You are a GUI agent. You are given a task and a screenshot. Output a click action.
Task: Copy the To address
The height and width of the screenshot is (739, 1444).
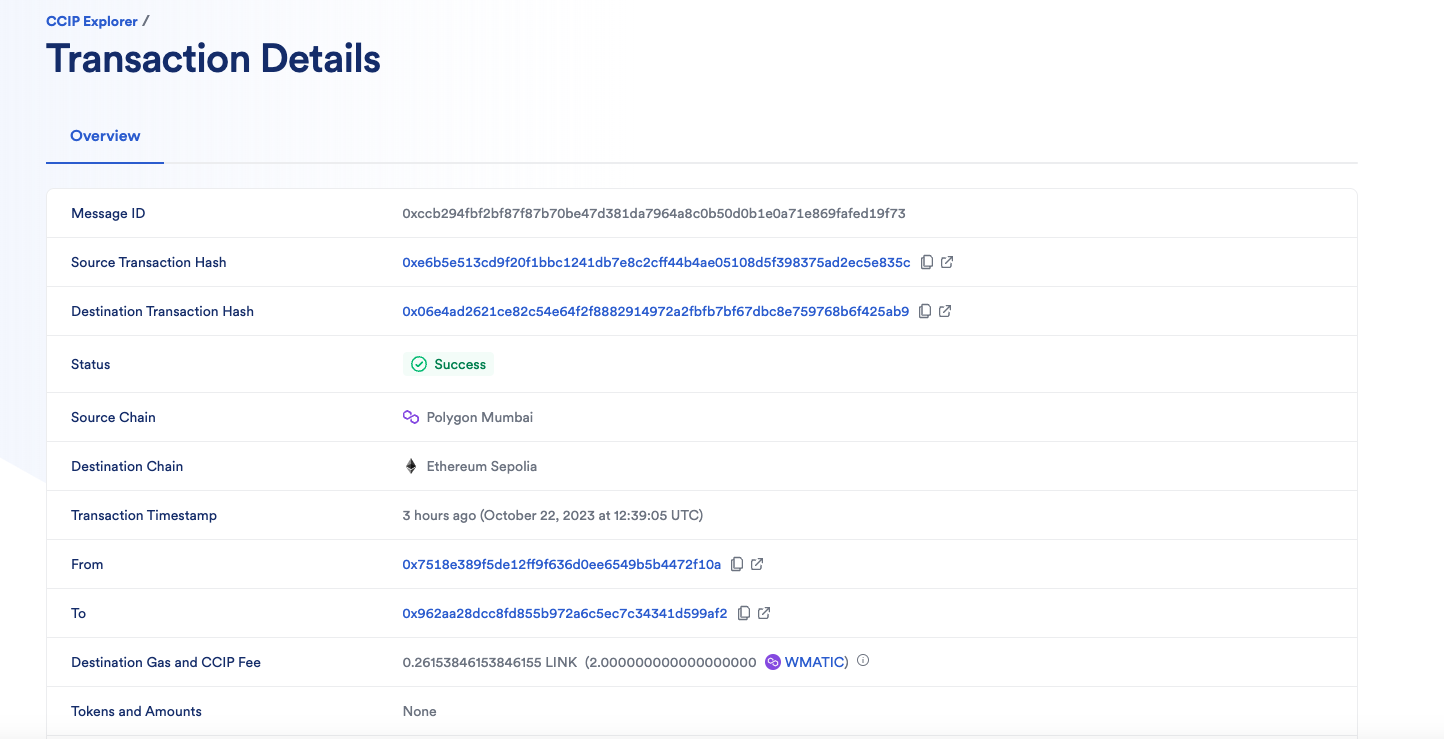(x=744, y=613)
